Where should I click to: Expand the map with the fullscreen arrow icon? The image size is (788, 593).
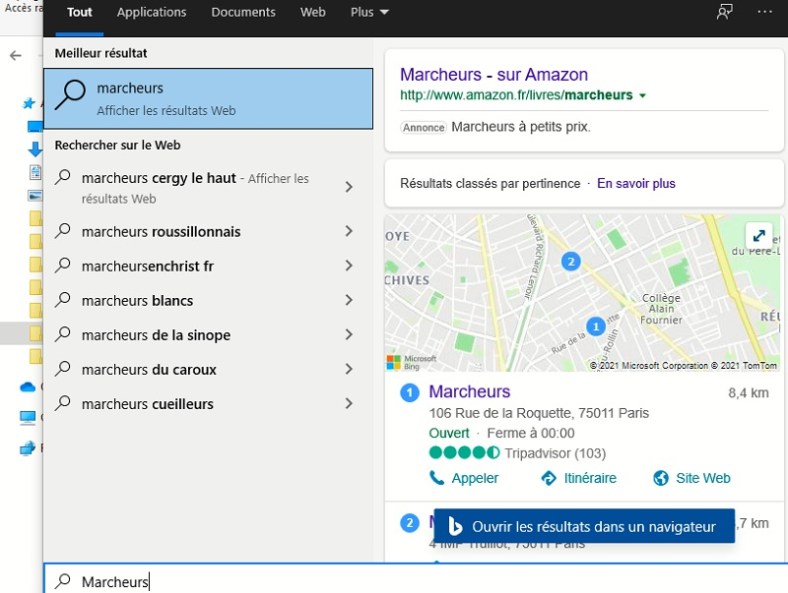[x=759, y=236]
